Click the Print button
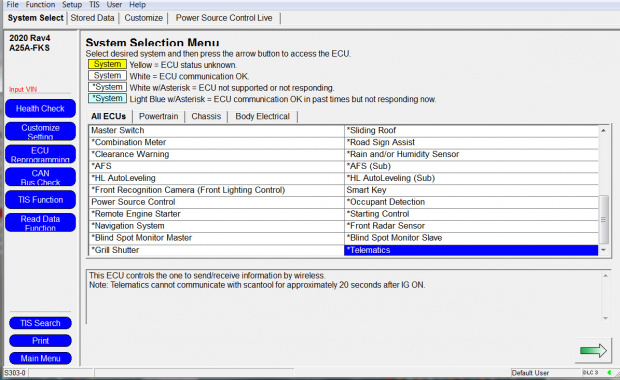 point(40,341)
